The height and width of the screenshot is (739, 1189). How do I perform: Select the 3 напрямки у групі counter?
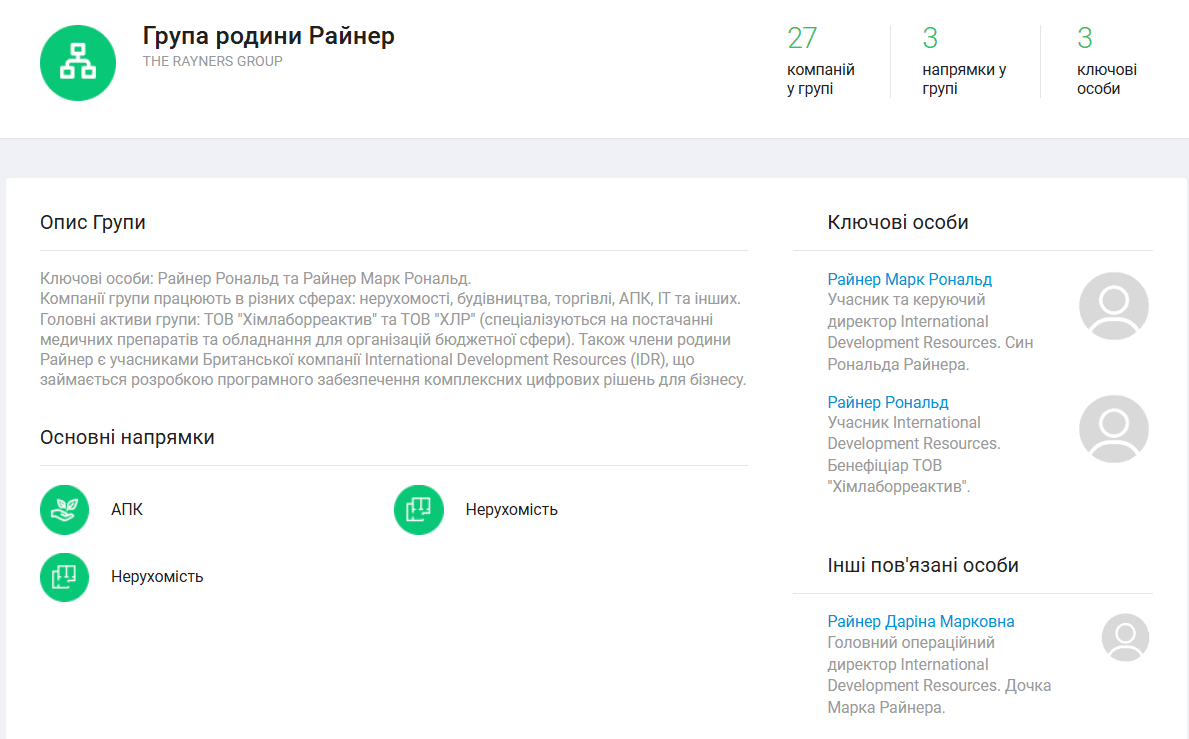(x=963, y=62)
